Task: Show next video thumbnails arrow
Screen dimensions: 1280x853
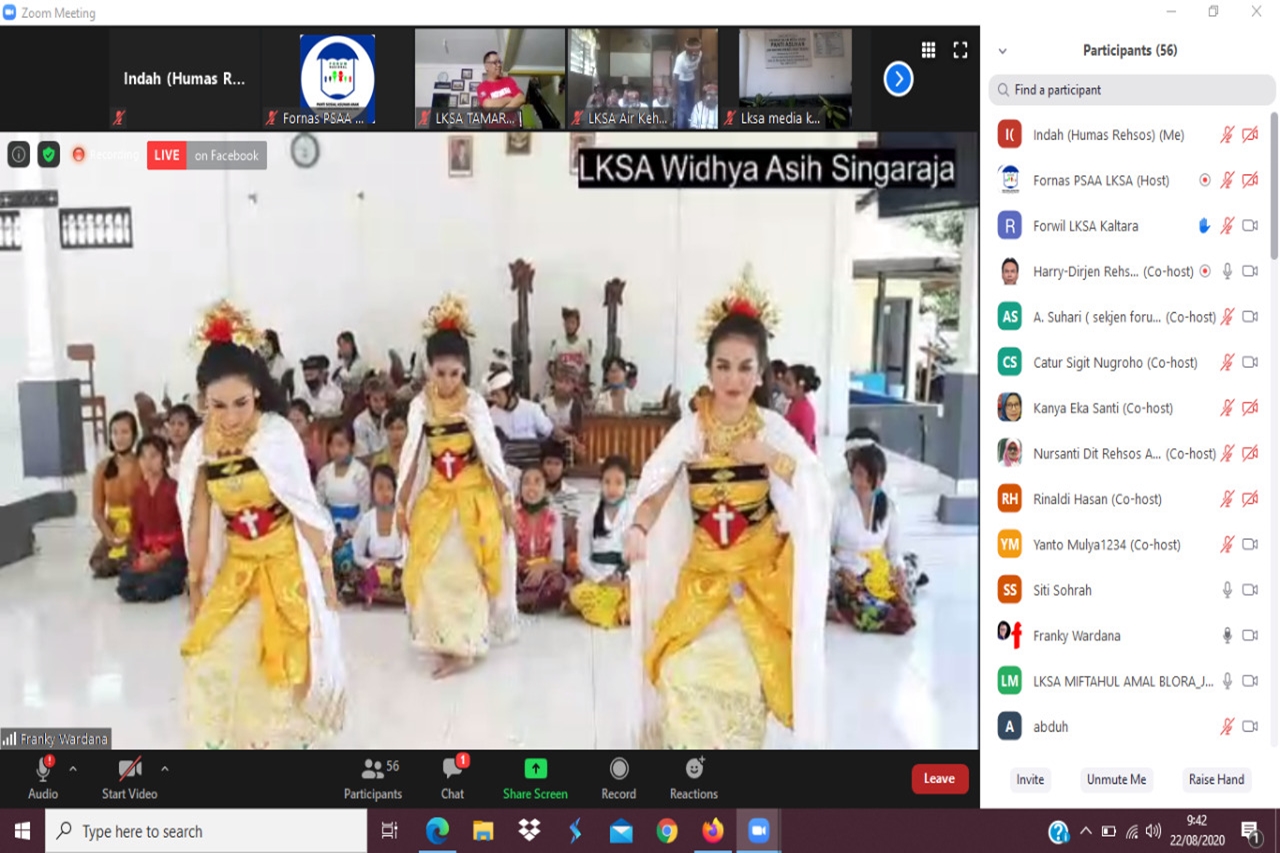Action: click(898, 78)
